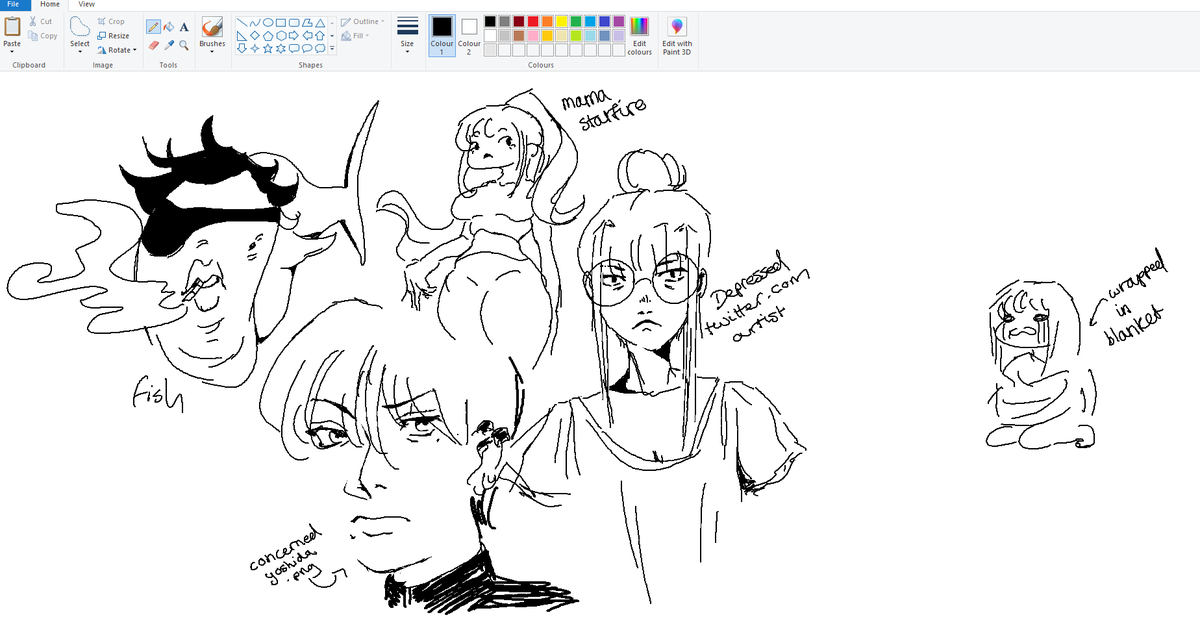Expand the Brushes dropdown arrow

(212, 51)
